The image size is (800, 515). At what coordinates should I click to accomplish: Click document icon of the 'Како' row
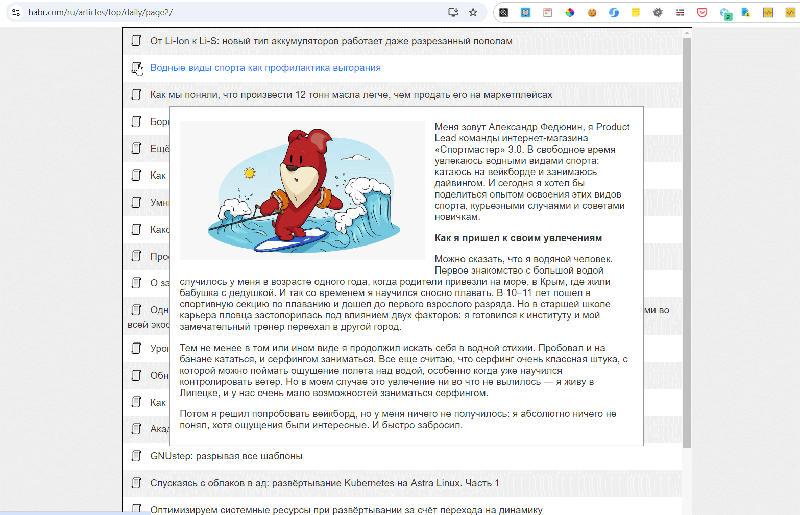[136, 230]
